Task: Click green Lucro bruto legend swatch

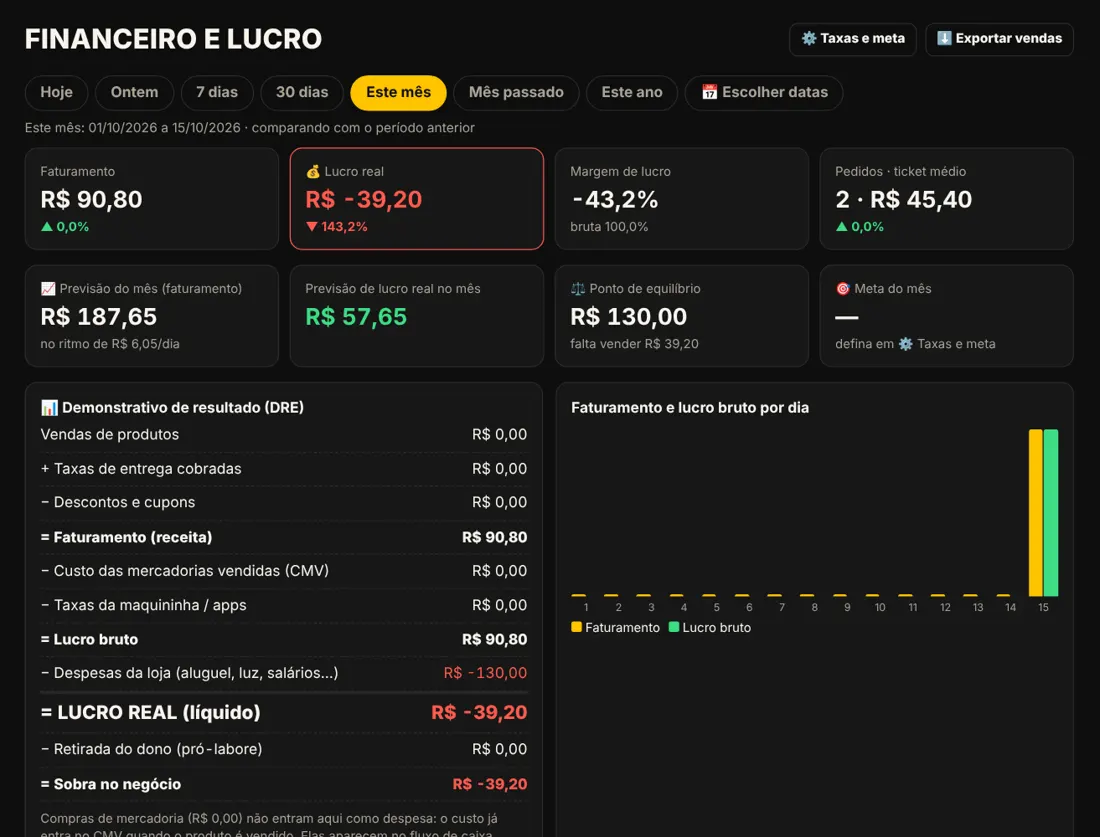Action: pos(674,627)
